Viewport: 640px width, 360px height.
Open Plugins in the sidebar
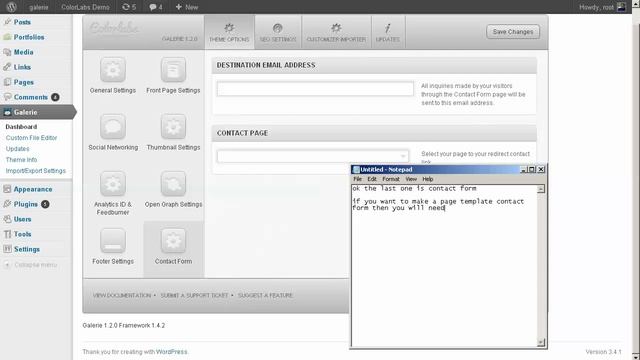[25, 204]
